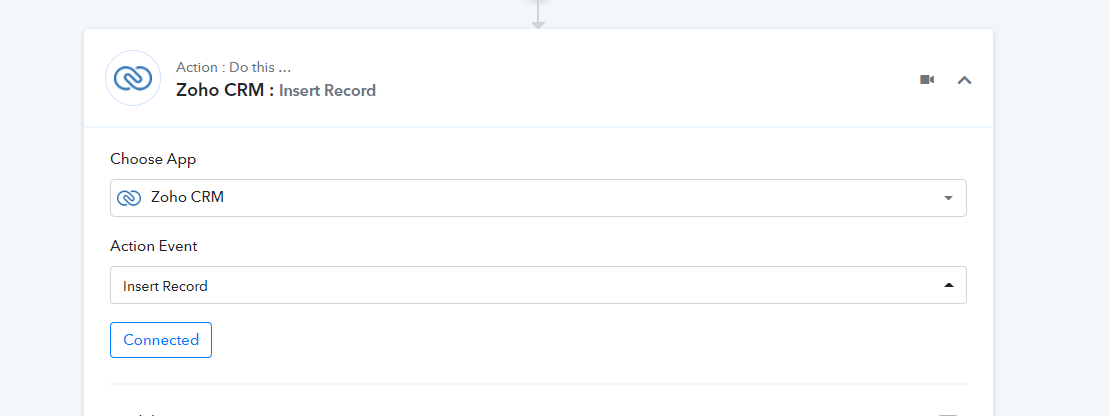Click the Zoho CRM logo in action header
Image resolution: width=1110 pixels, height=416 pixels.
(133, 79)
